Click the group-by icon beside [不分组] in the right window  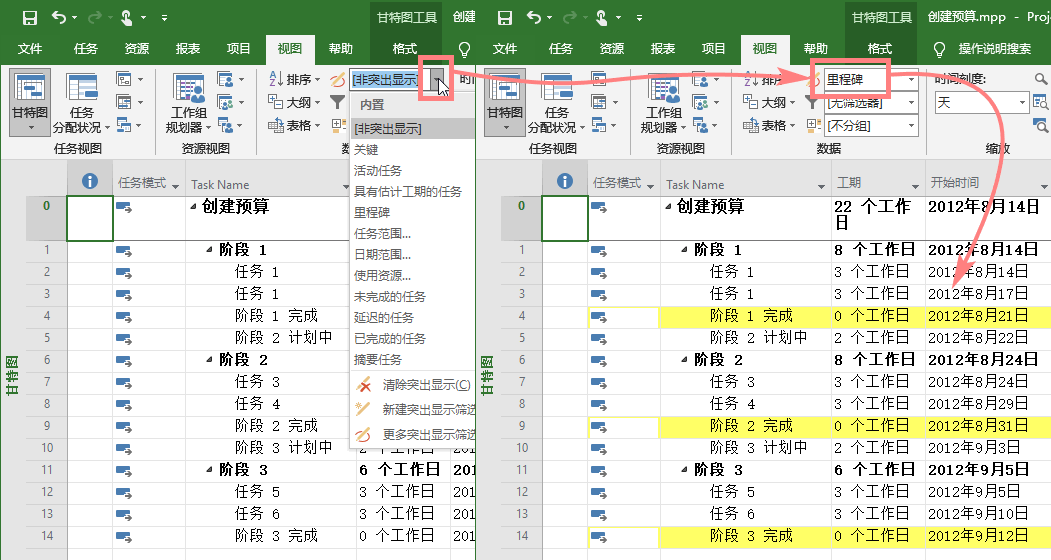[x=813, y=125]
